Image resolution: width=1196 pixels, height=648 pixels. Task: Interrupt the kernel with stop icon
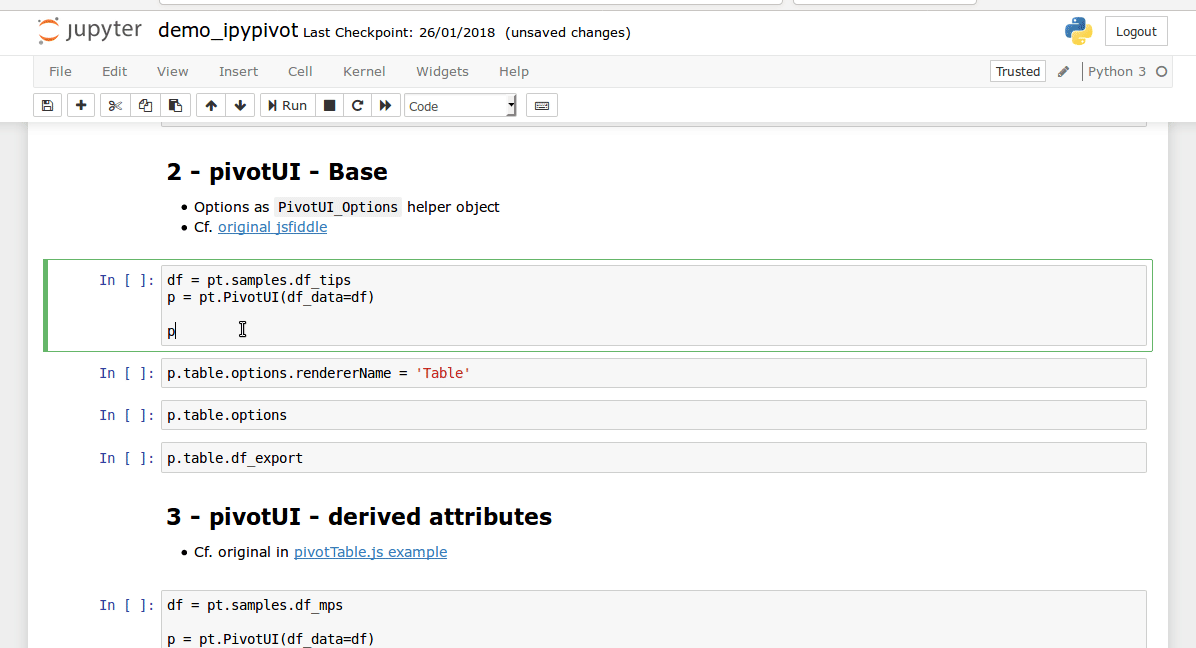click(329, 105)
